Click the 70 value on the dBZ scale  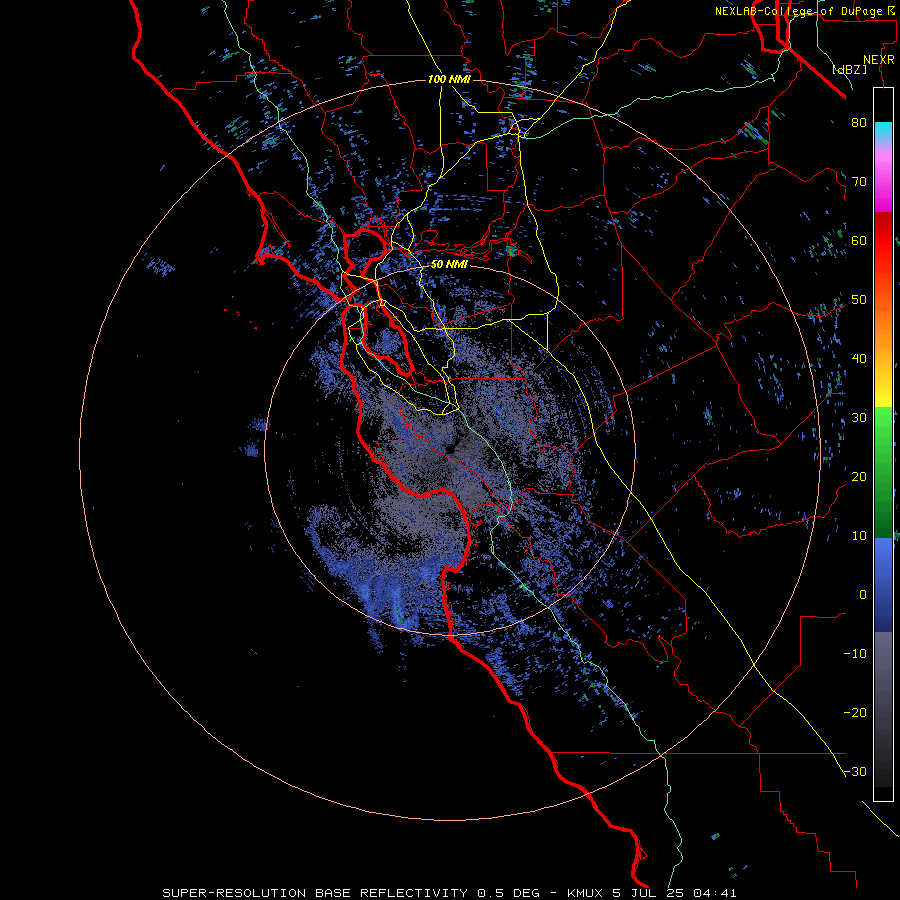(859, 181)
